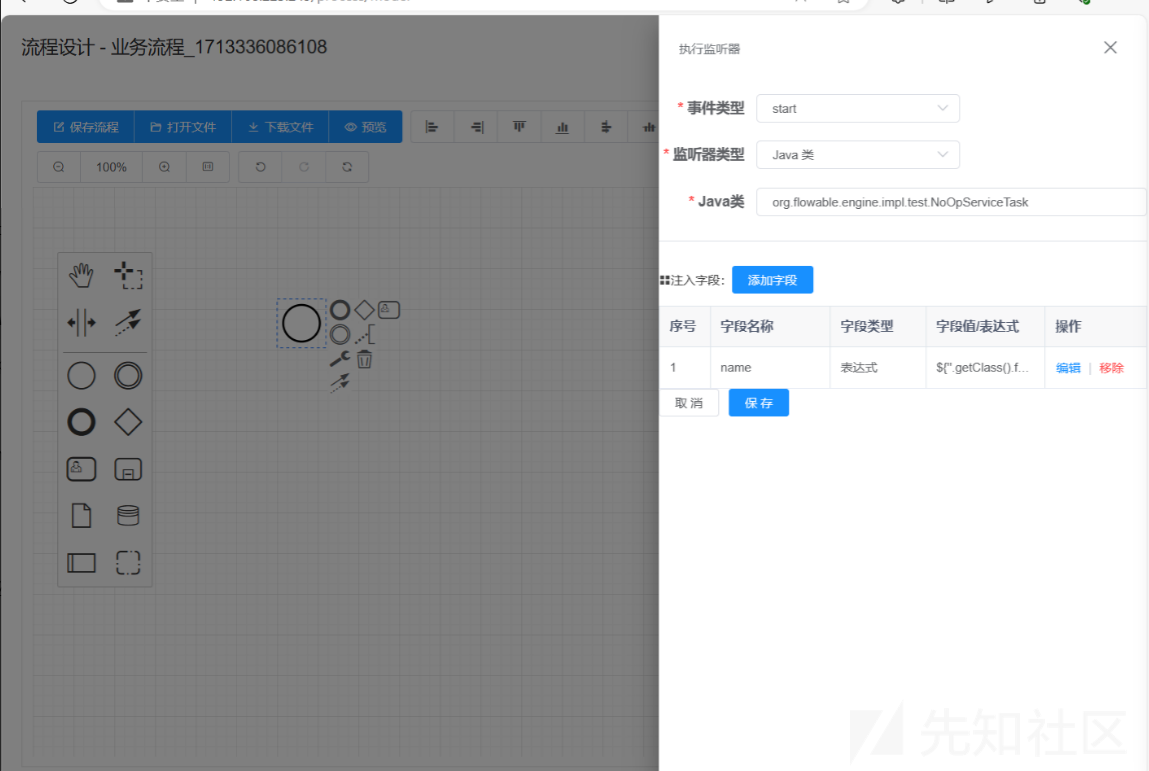The width and height of the screenshot is (1149, 771).
Task: Select the hand pan tool
Action: [81, 276]
